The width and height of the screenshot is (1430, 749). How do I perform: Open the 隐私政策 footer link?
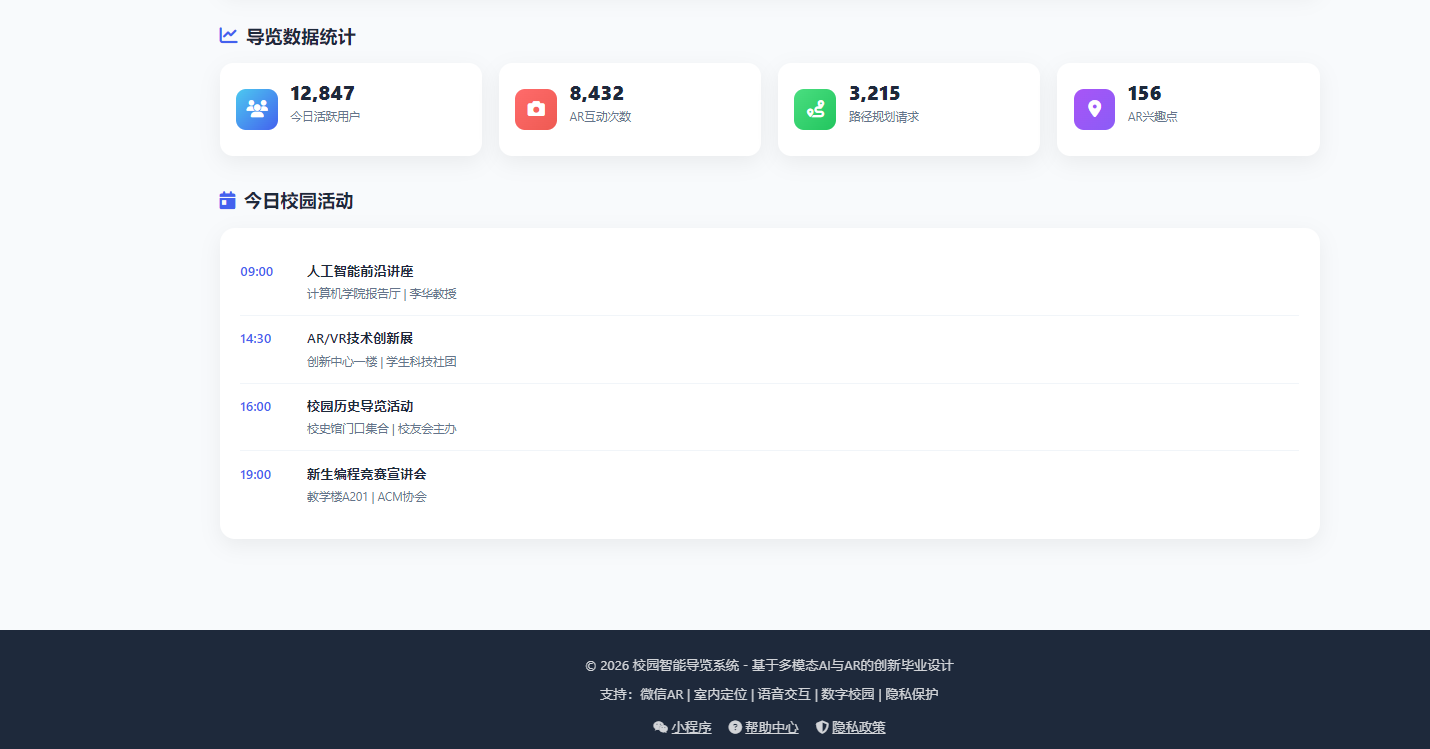pyautogui.click(x=857, y=727)
